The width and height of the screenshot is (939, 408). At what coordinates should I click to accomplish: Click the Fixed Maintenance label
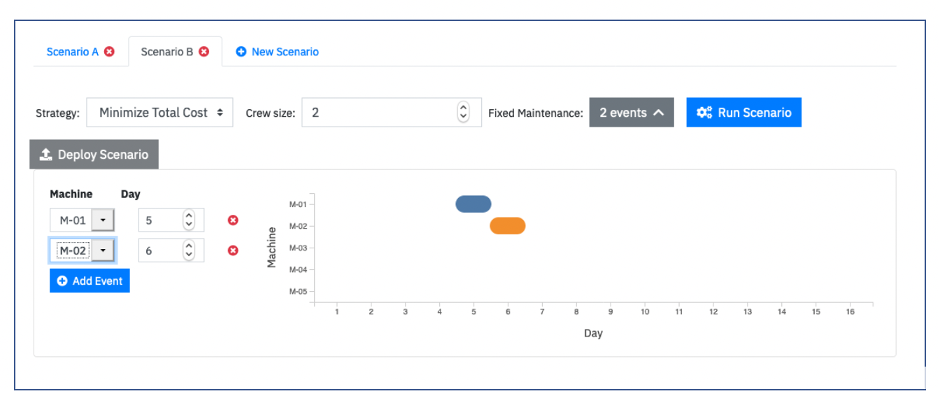point(535,113)
